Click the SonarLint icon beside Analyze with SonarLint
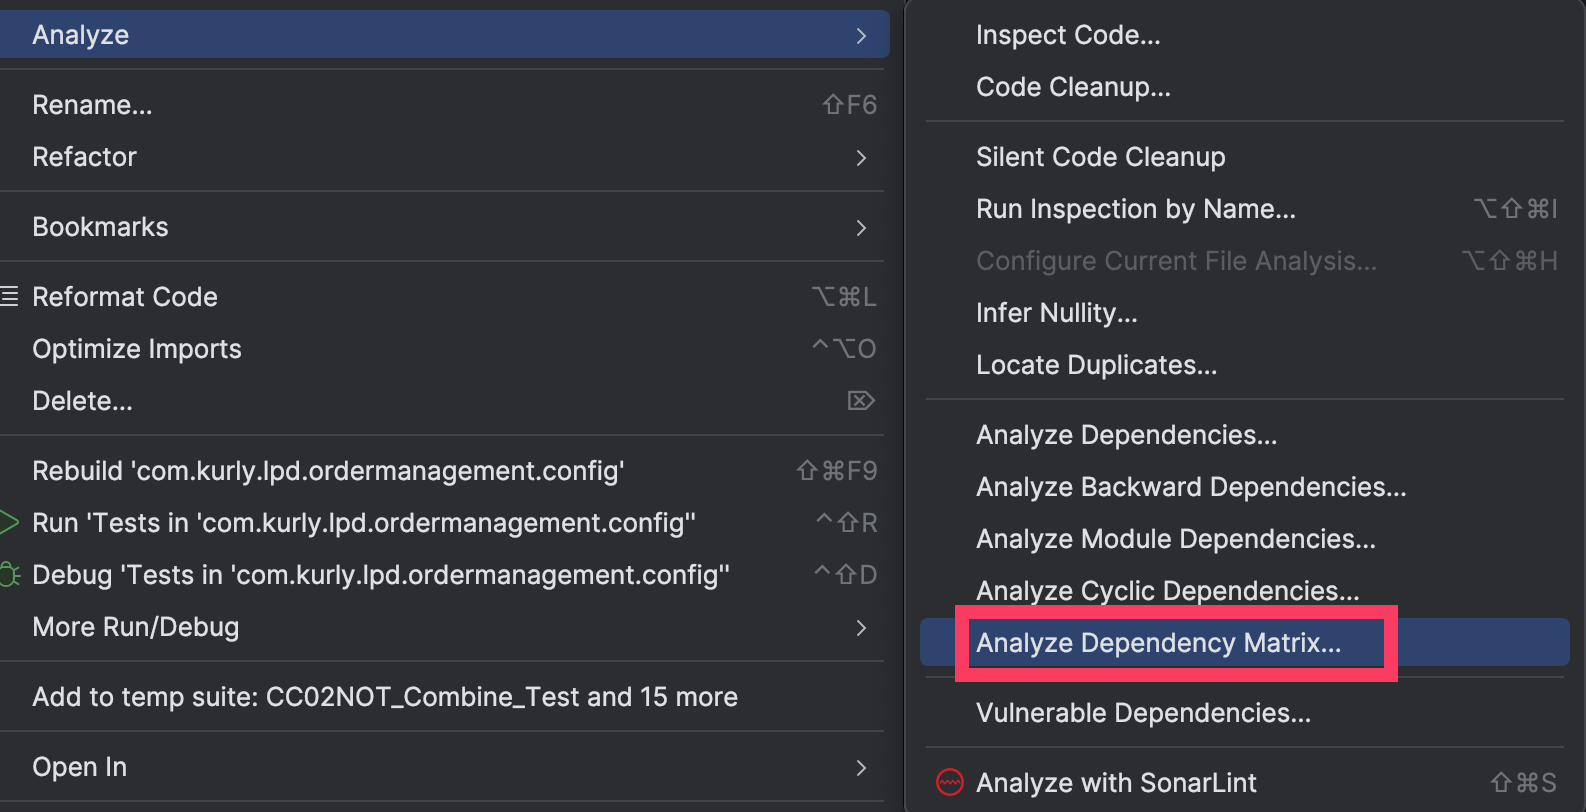1586x812 pixels. coord(949,782)
